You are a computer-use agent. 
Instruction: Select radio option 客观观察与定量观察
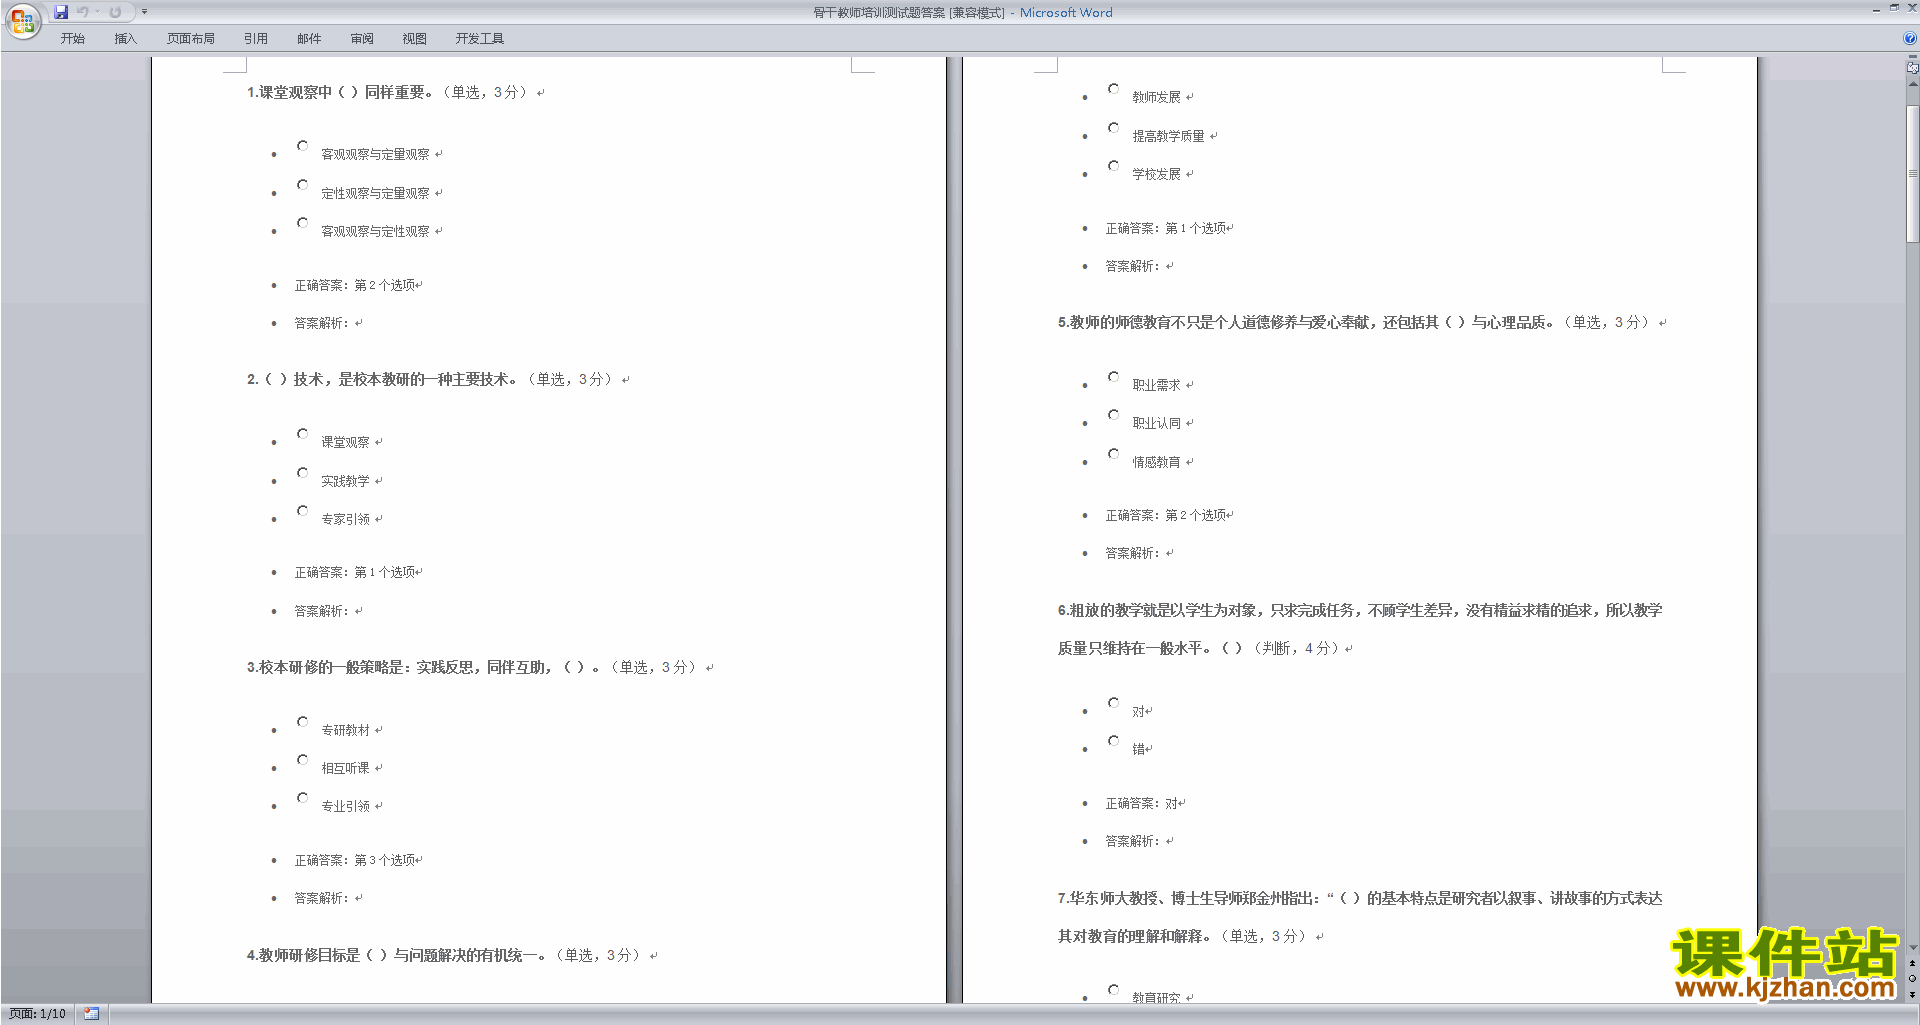[x=302, y=146]
